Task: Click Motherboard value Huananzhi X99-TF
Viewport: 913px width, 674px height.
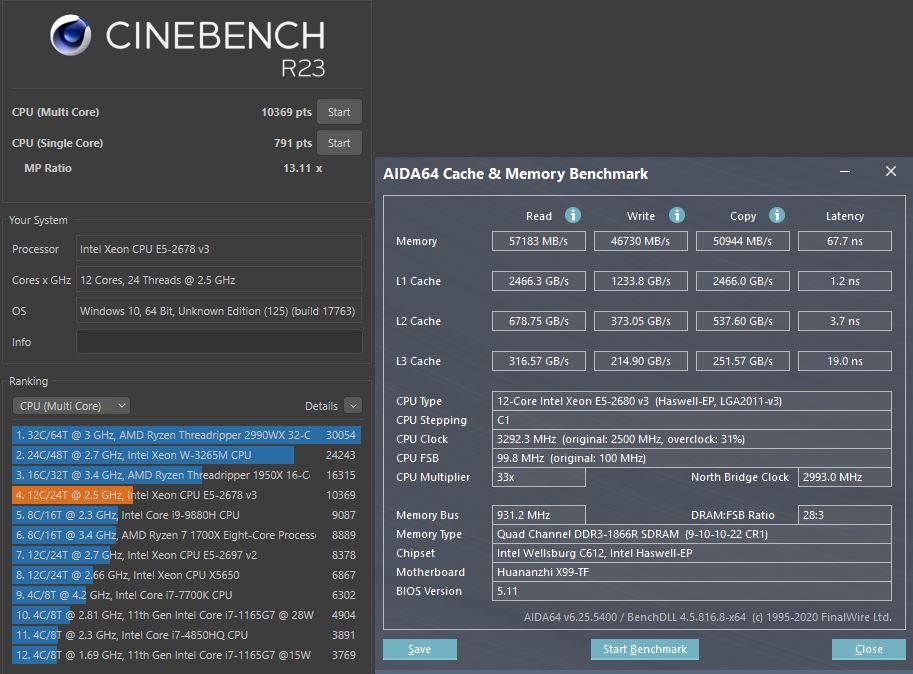Action: point(692,572)
